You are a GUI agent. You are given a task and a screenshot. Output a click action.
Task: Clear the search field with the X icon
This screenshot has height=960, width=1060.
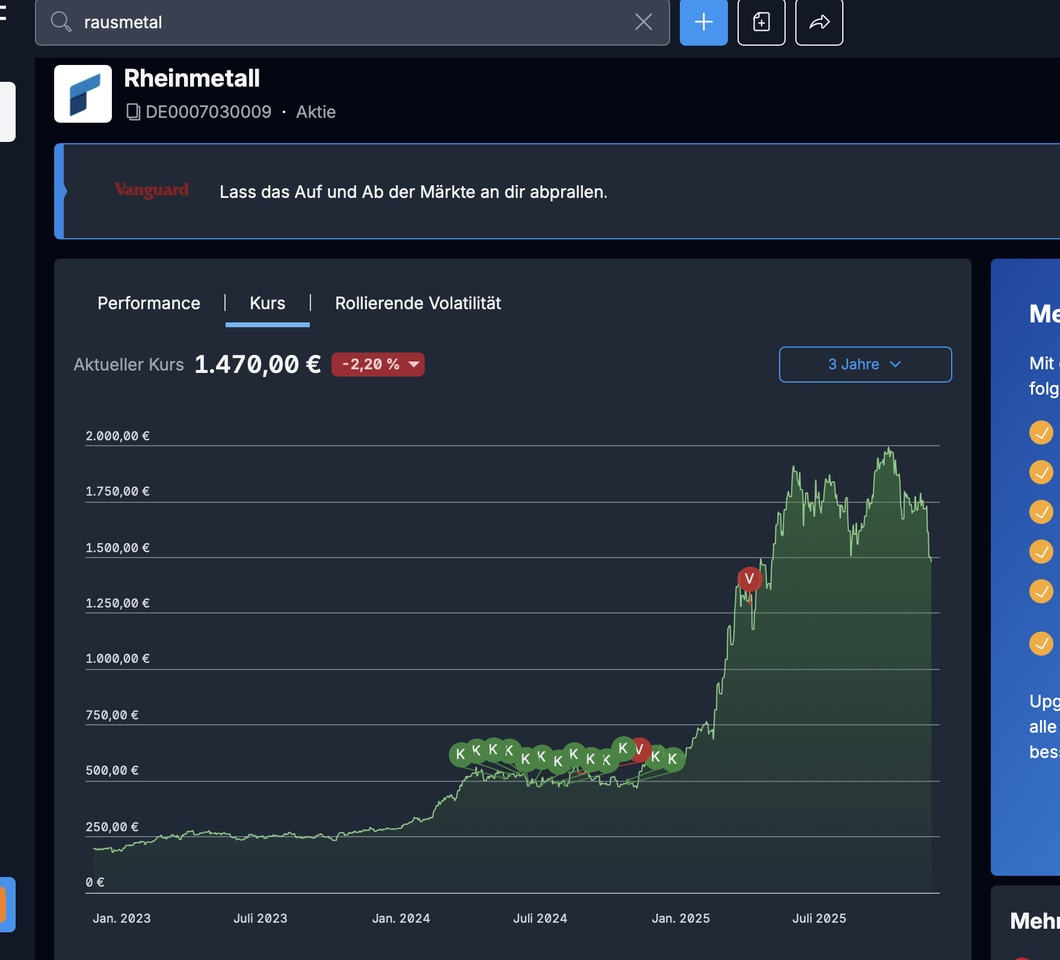coord(643,22)
